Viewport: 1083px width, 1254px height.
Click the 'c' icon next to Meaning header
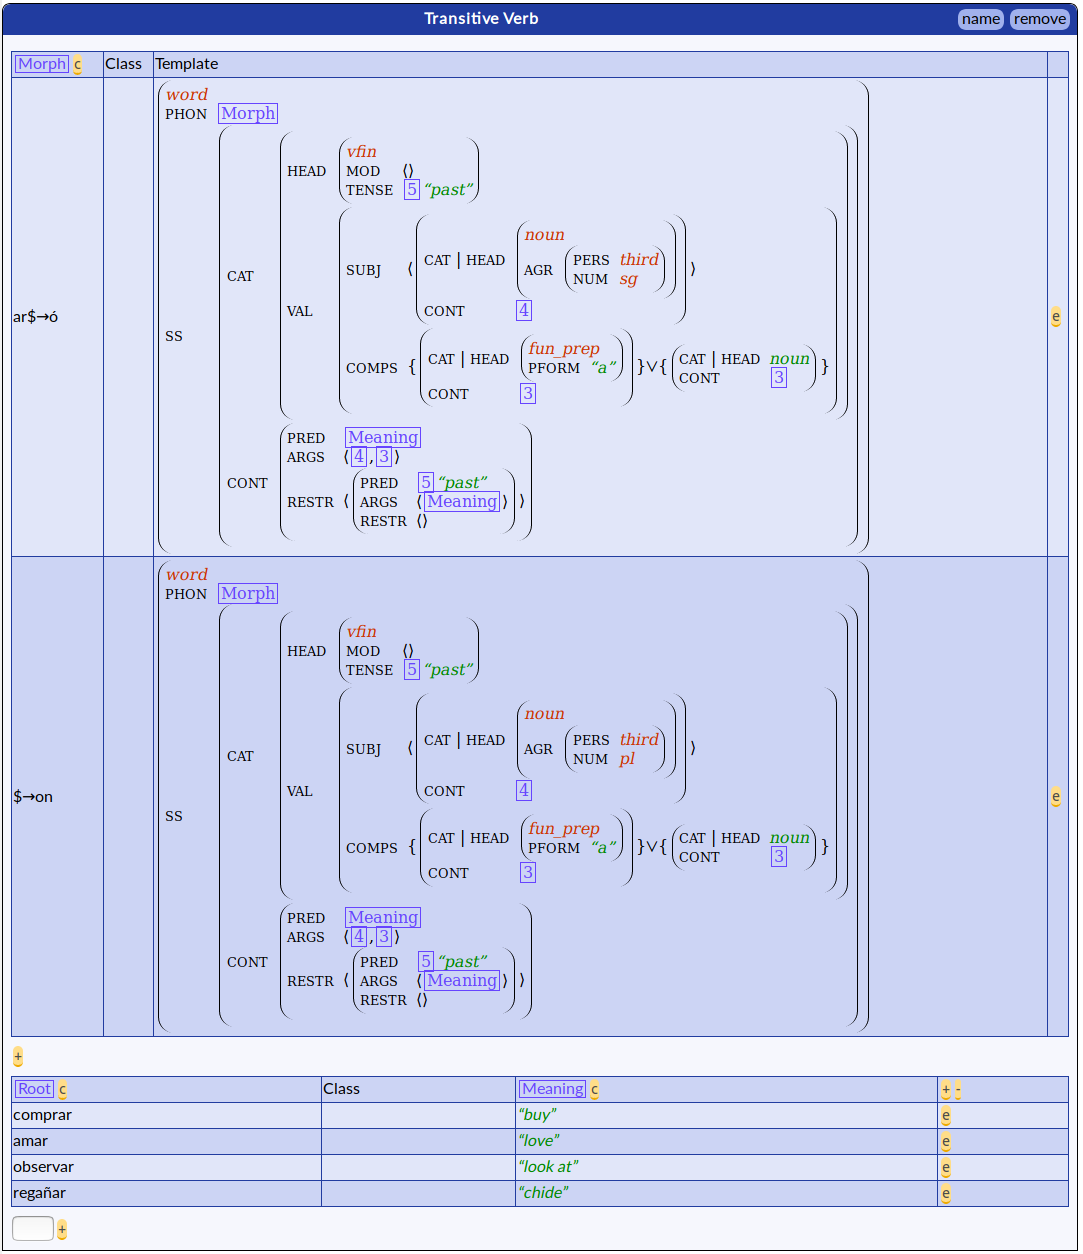(594, 1090)
